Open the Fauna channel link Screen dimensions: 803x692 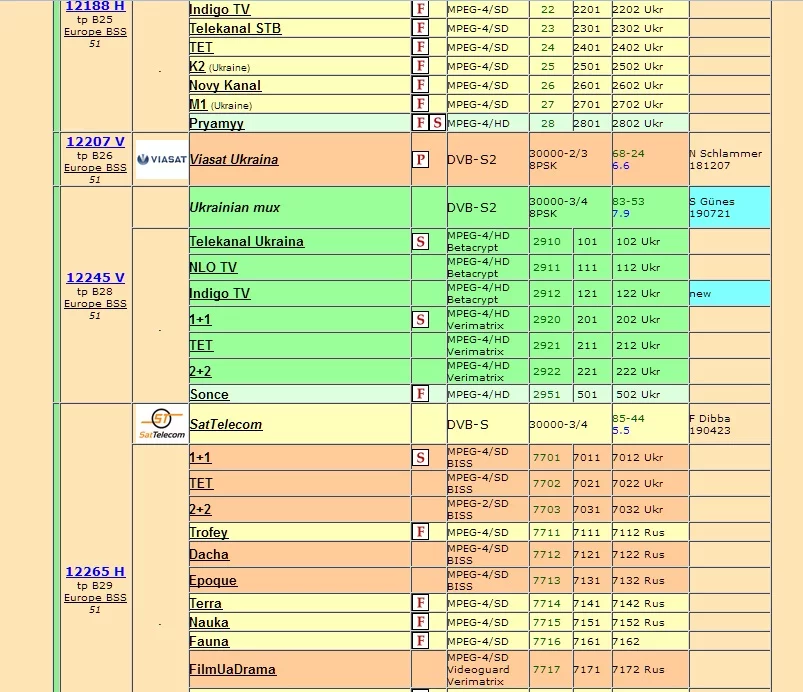coord(209,641)
